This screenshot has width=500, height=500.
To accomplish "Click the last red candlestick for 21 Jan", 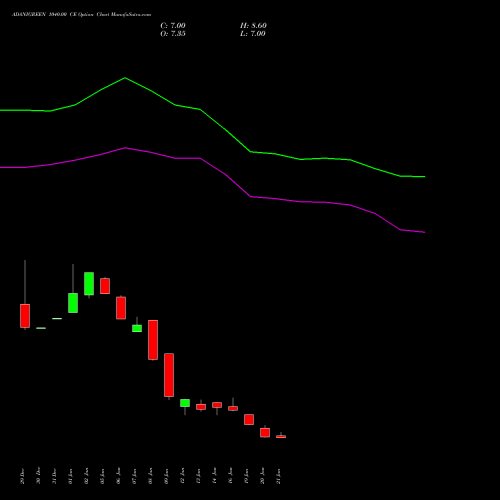I will point(281,436).
